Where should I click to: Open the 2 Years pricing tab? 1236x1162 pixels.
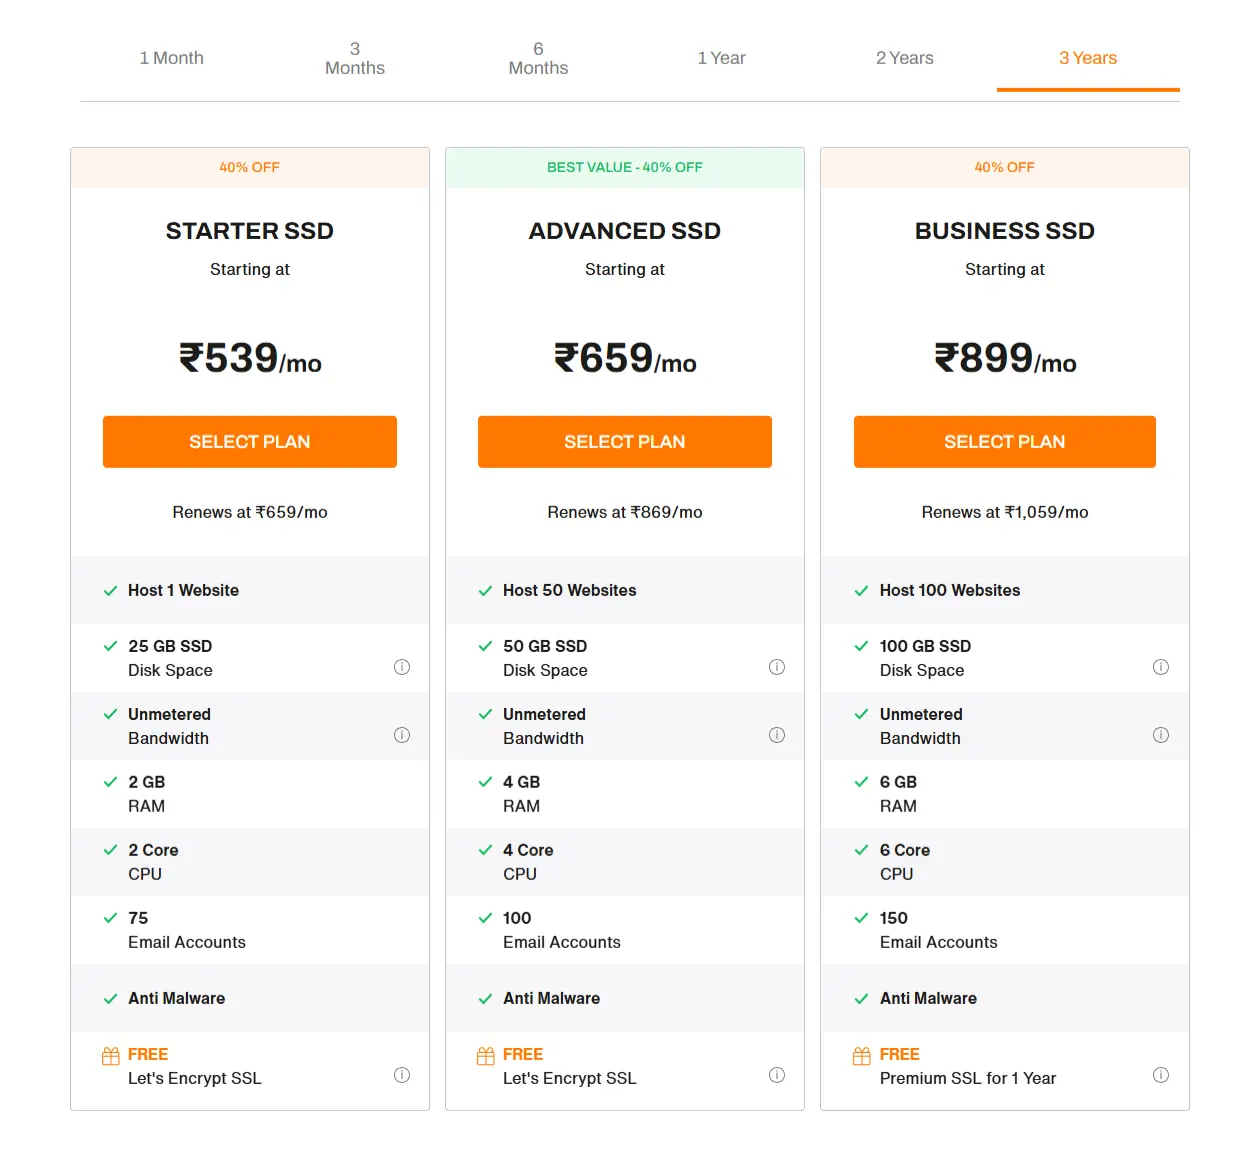905,58
